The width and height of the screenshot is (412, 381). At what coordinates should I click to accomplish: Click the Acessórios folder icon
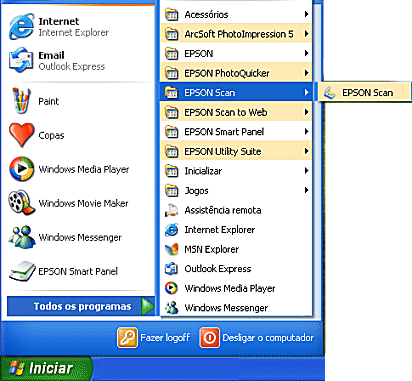[172, 14]
